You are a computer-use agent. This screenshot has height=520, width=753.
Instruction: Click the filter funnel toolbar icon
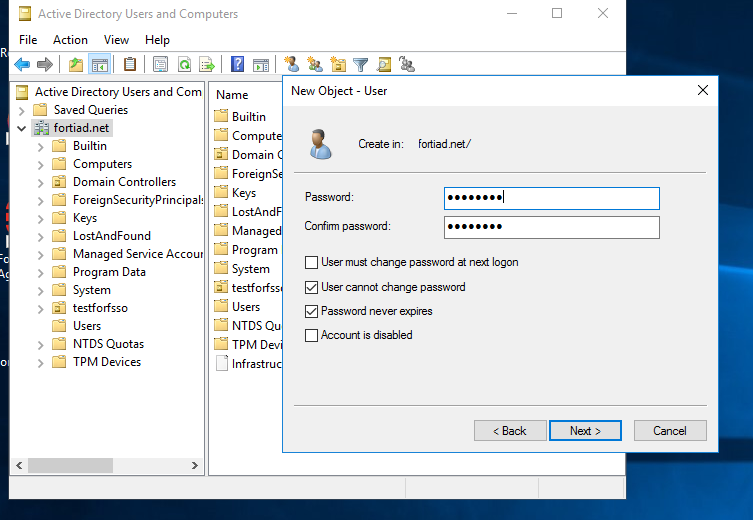click(361, 65)
